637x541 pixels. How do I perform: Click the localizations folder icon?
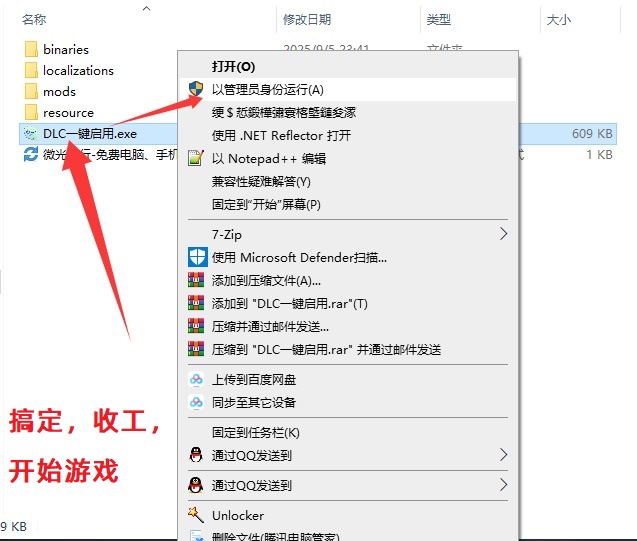(x=31, y=70)
